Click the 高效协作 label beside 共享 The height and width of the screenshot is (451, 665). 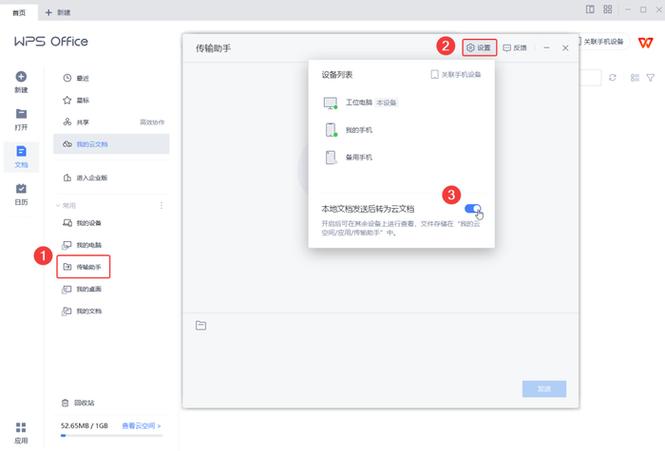click(152, 122)
